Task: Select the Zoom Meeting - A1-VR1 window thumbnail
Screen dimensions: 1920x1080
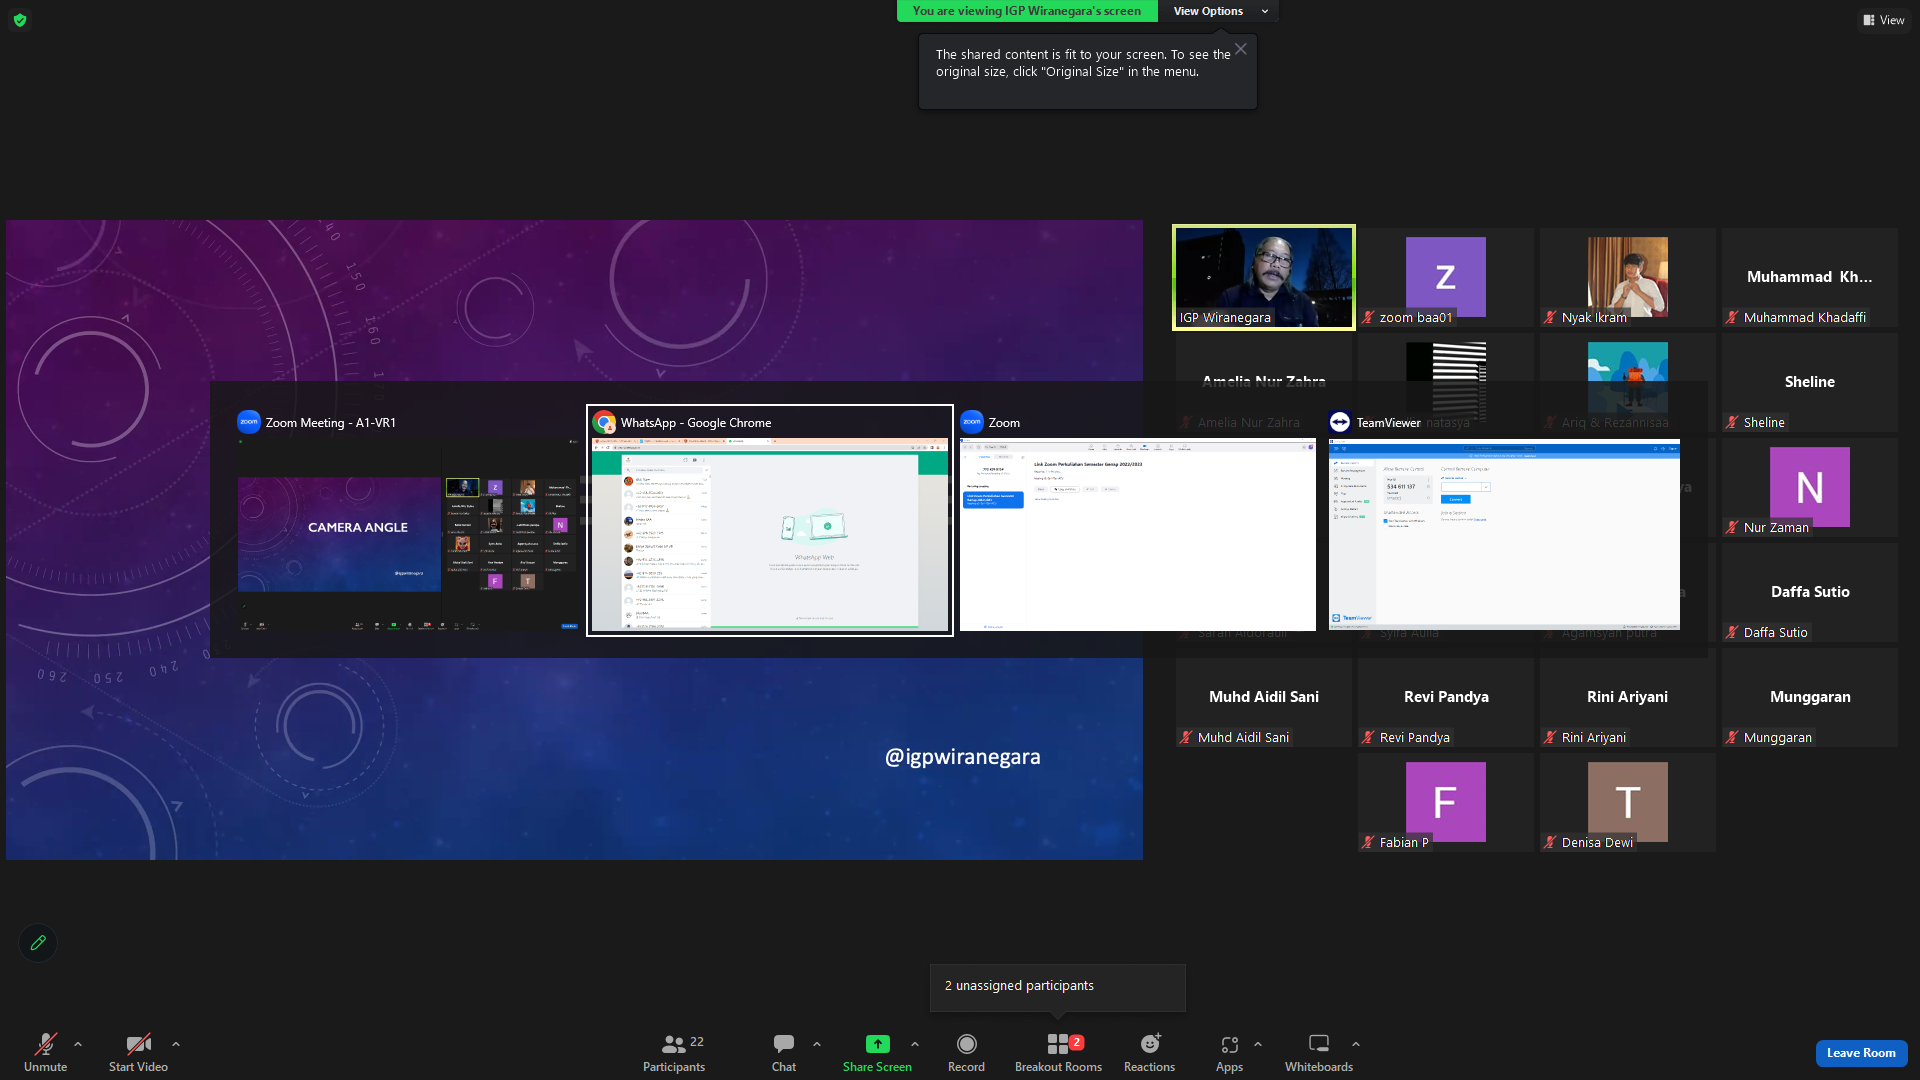Action: click(408, 535)
